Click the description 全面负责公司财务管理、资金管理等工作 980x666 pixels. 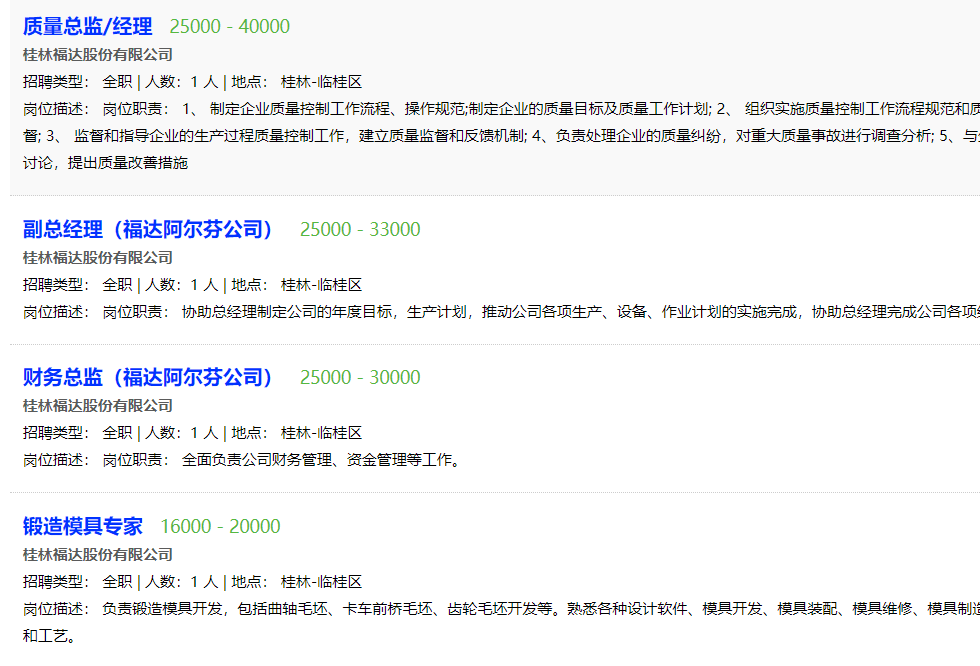click(321, 460)
